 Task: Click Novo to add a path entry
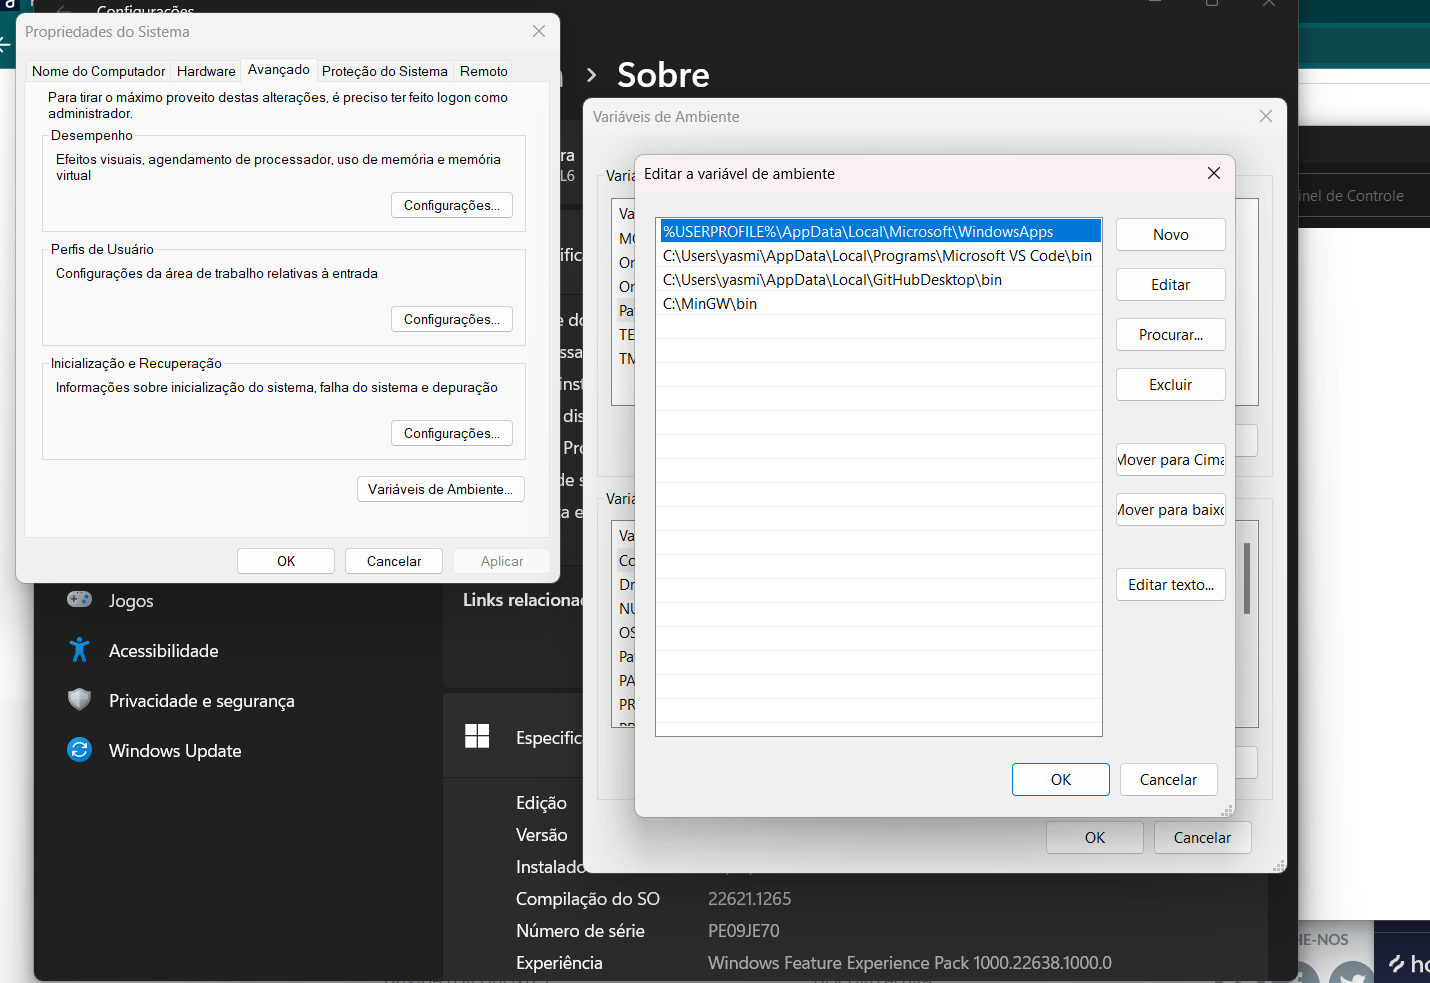click(1171, 235)
